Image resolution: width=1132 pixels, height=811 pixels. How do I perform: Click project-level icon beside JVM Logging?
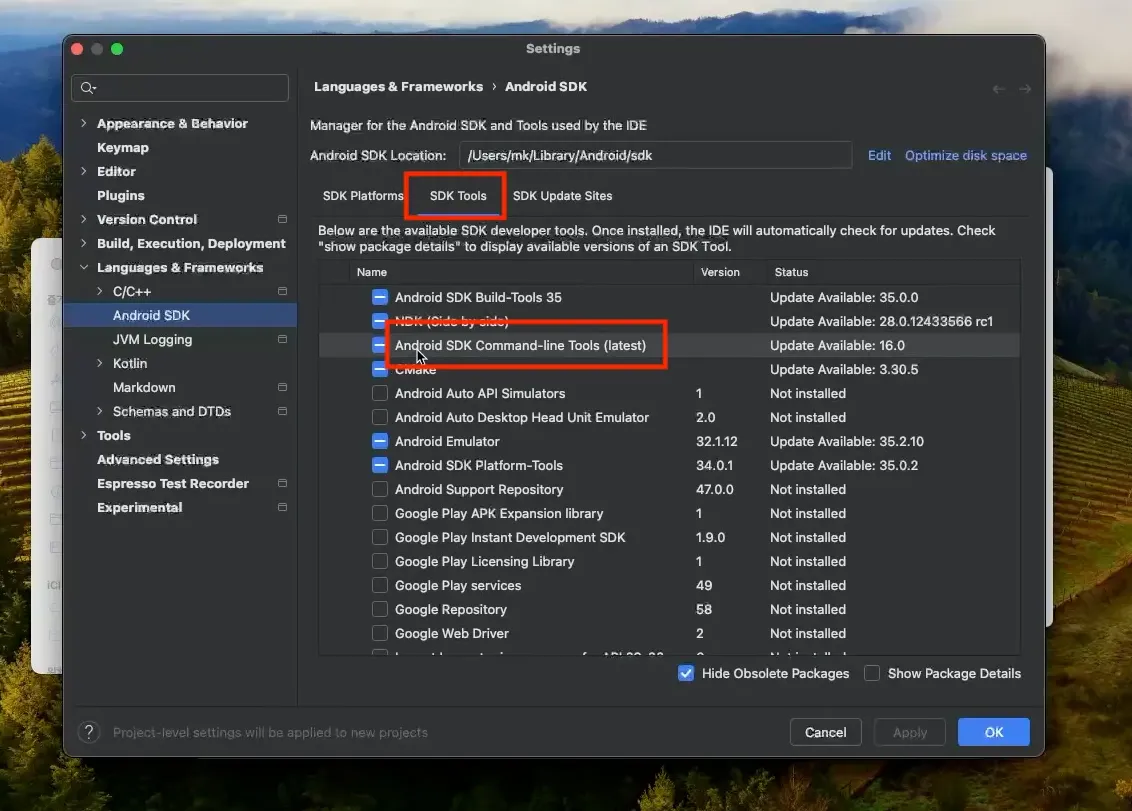282,339
